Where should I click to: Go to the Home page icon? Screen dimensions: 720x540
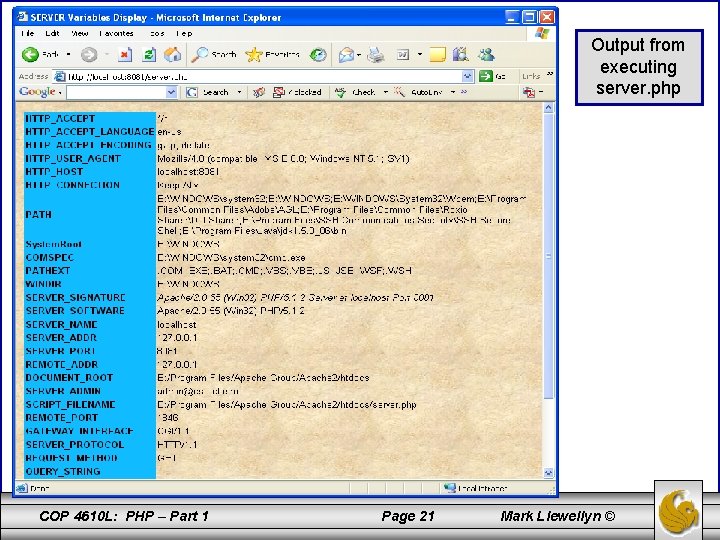(173, 55)
